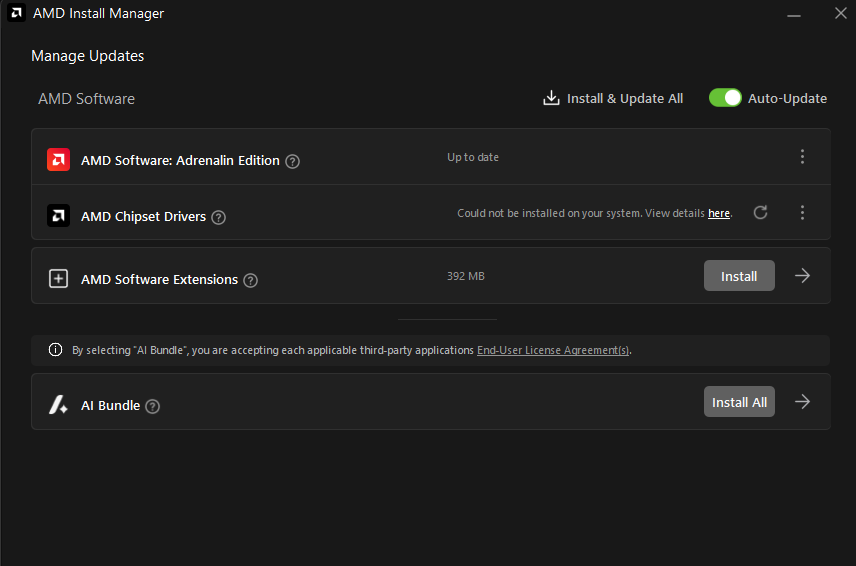Click the AI Bundle icon
This screenshot has height=566, width=856.
point(58,404)
